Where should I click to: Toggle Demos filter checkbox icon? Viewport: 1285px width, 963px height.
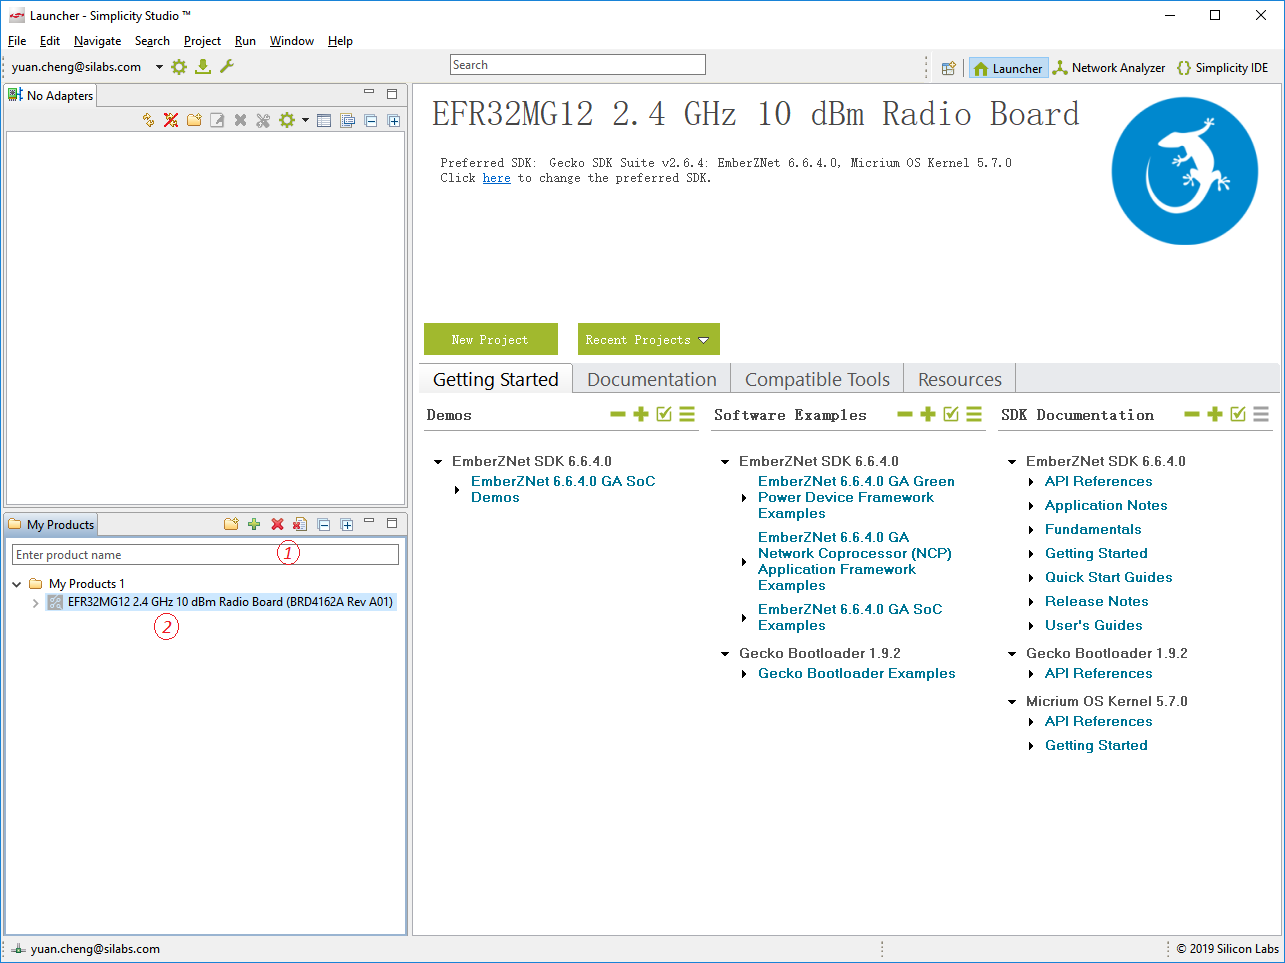[x=664, y=414]
